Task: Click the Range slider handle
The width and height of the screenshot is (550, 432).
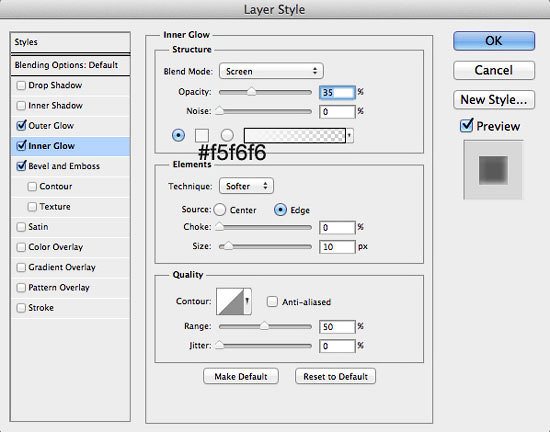Action: [264, 326]
